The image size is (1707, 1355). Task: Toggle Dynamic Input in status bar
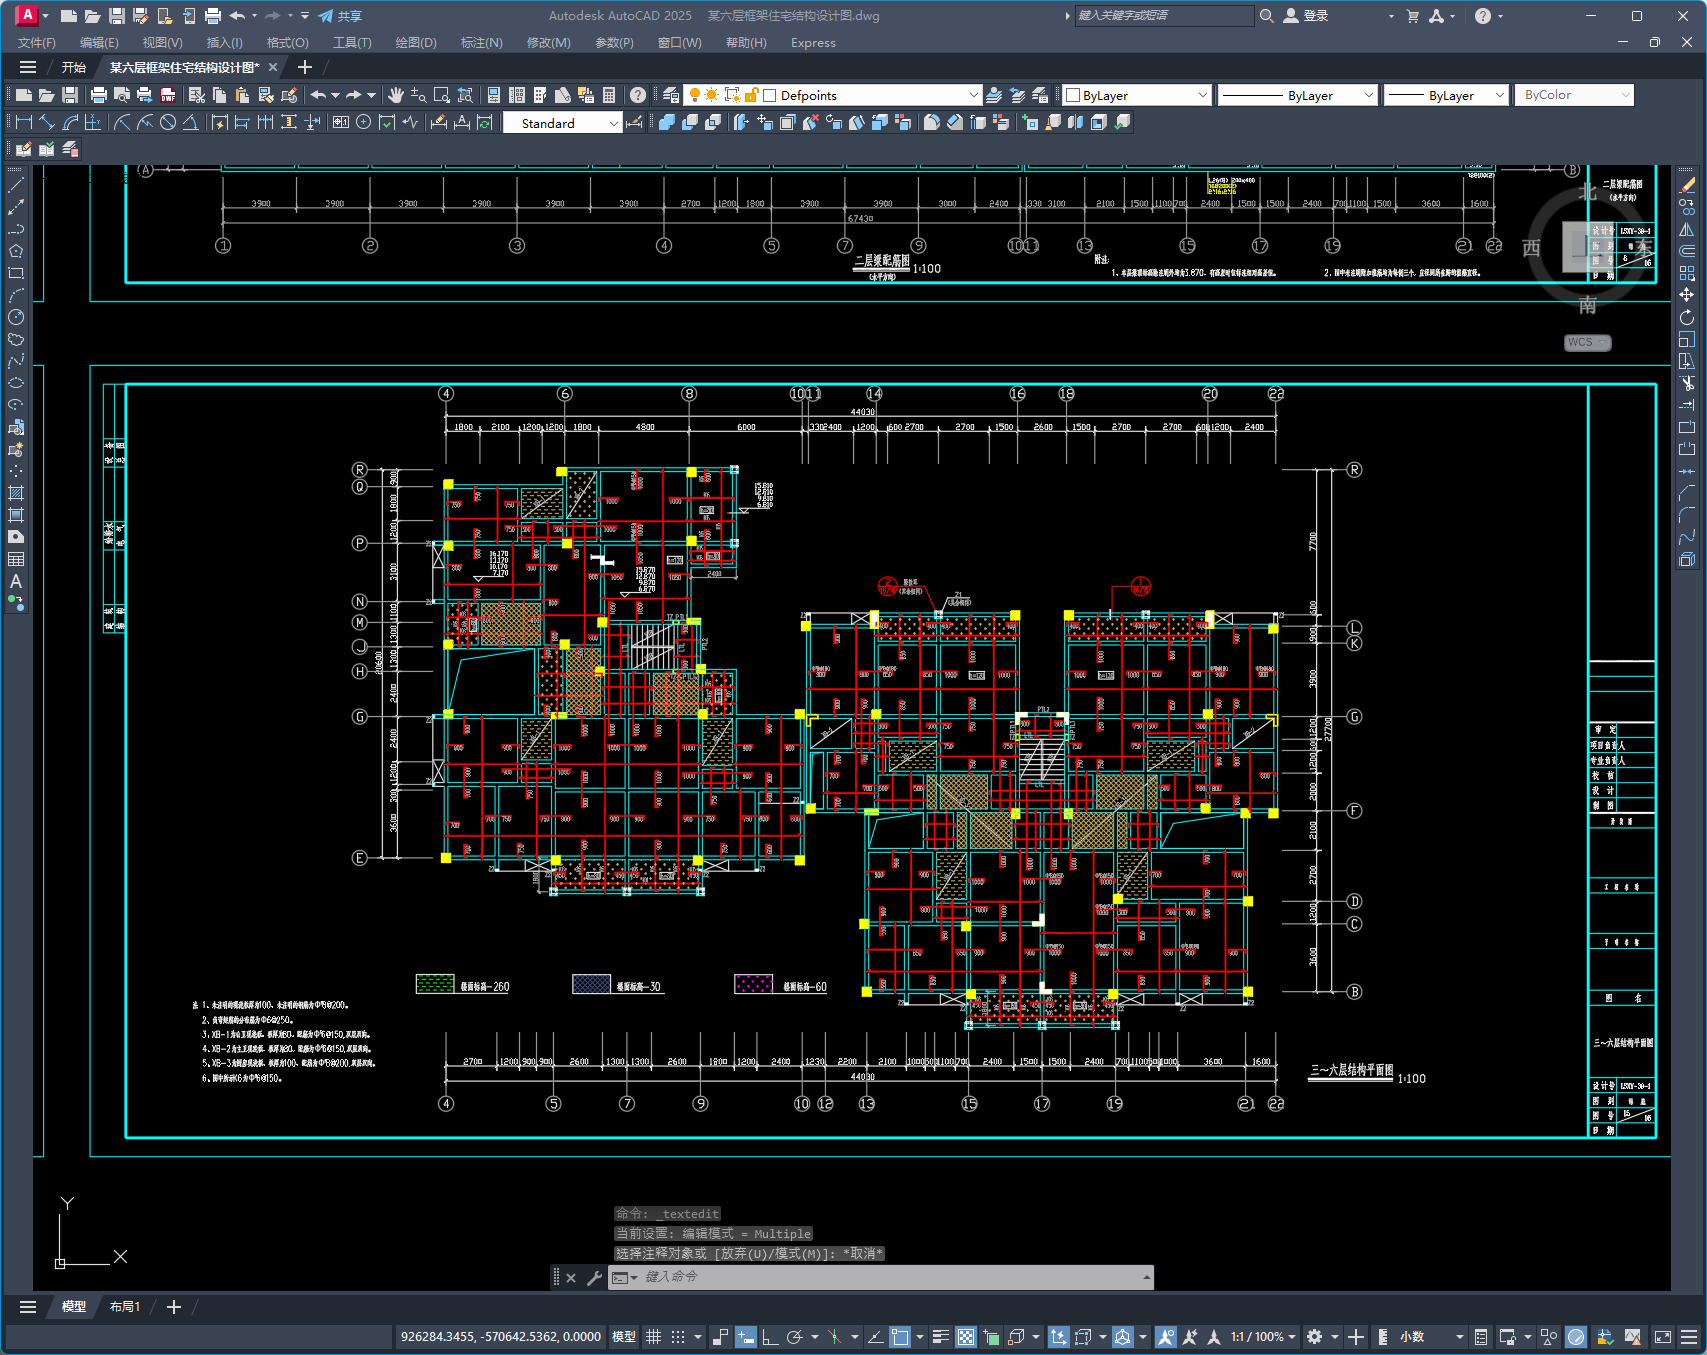(x=746, y=1337)
